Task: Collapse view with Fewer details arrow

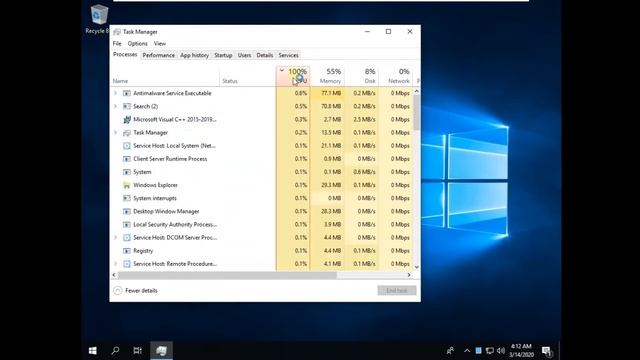Action: click(118, 290)
